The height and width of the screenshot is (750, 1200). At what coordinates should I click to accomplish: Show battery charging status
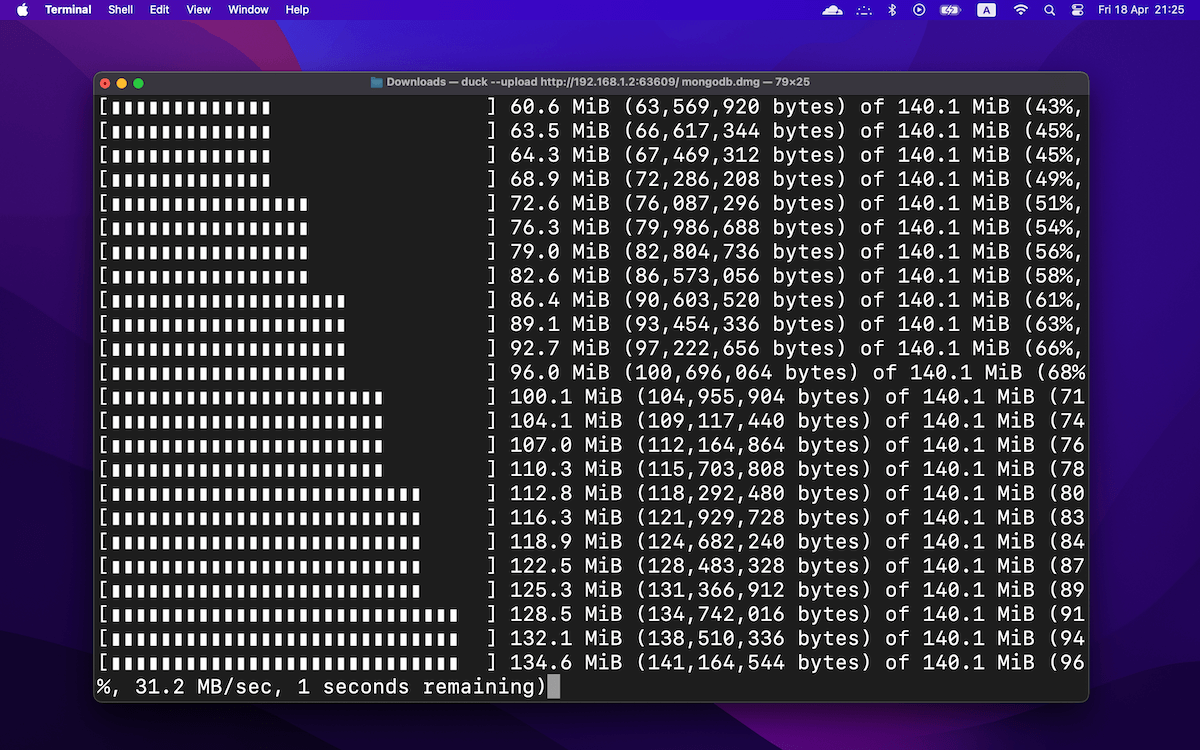click(950, 10)
